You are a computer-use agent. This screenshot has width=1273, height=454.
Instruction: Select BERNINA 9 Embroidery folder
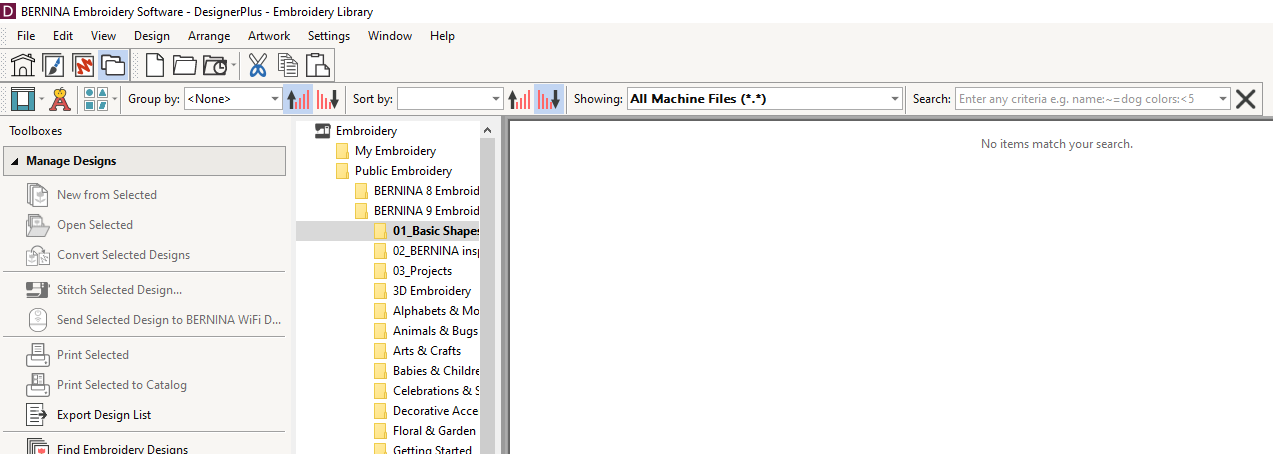(426, 211)
